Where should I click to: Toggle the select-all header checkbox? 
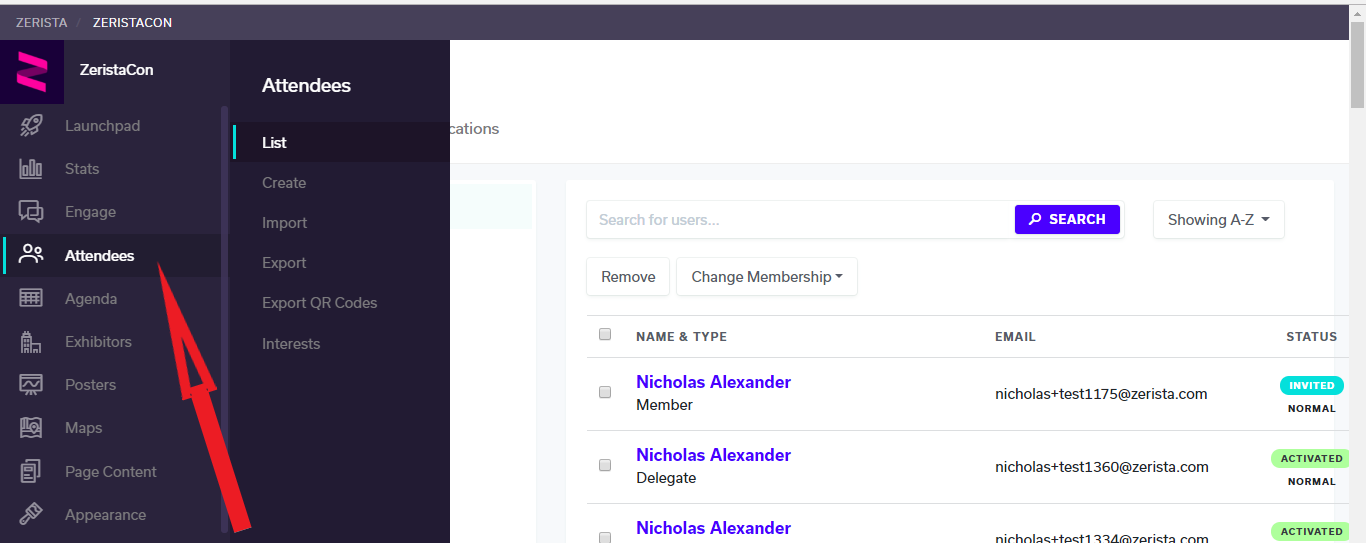605,334
